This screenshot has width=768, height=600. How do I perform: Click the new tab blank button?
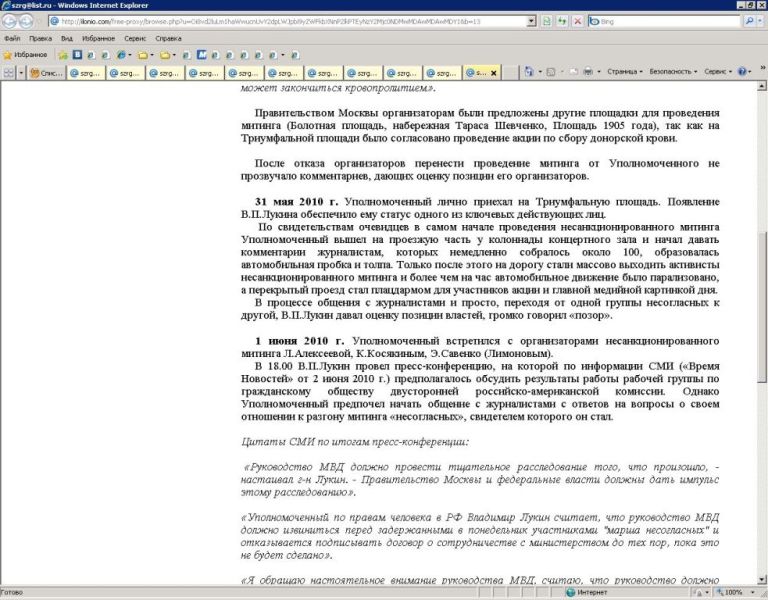tap(510, 72)
